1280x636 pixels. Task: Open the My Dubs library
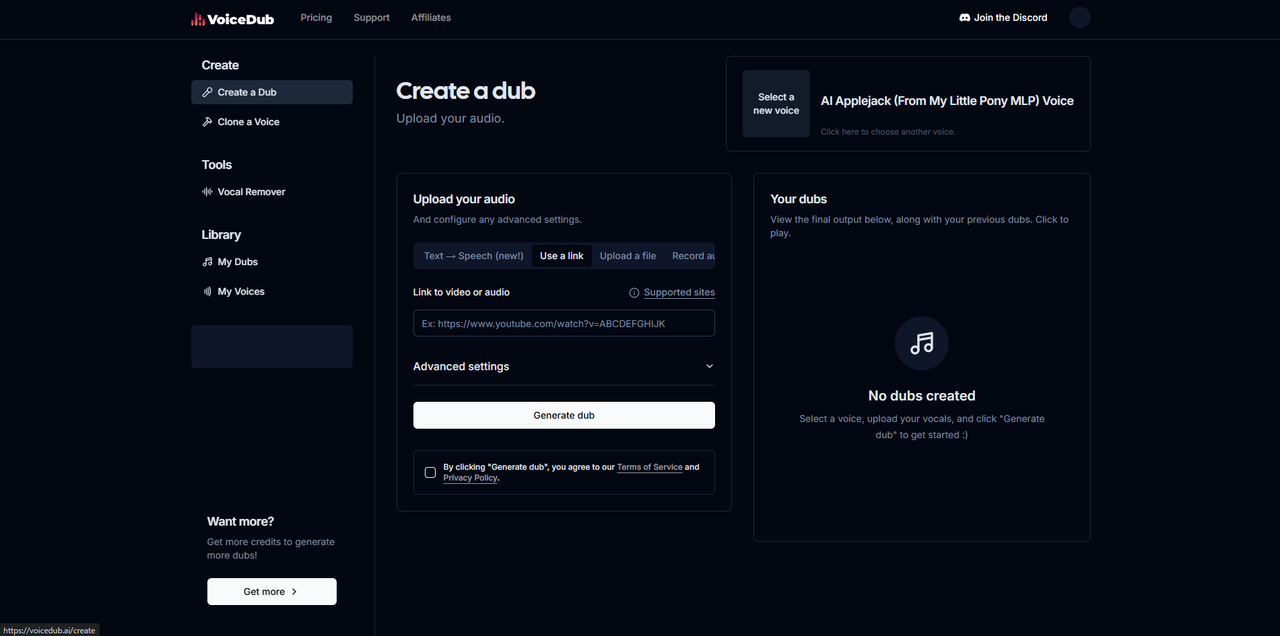tap(272, 262)
